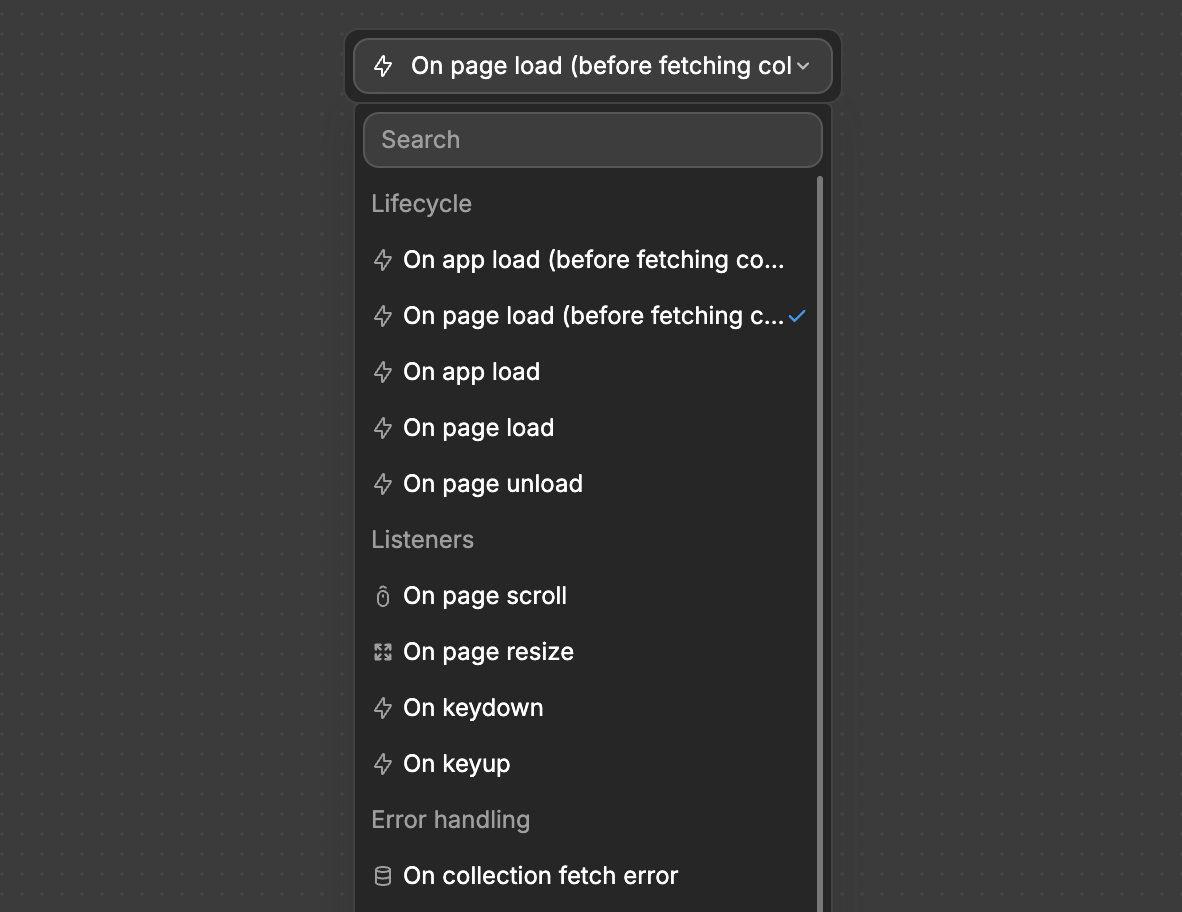The image size is (1182, 912).
Task: Select the Lifecycle section header
Action: coord(421,203)
